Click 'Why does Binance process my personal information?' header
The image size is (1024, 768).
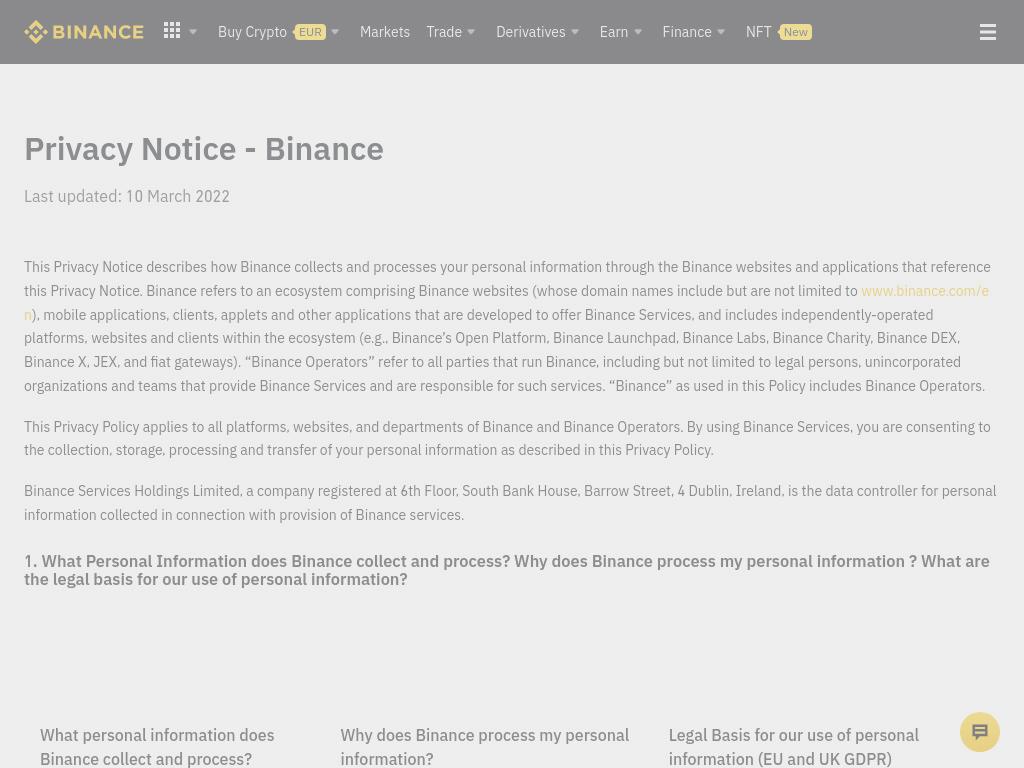point(485,747)
